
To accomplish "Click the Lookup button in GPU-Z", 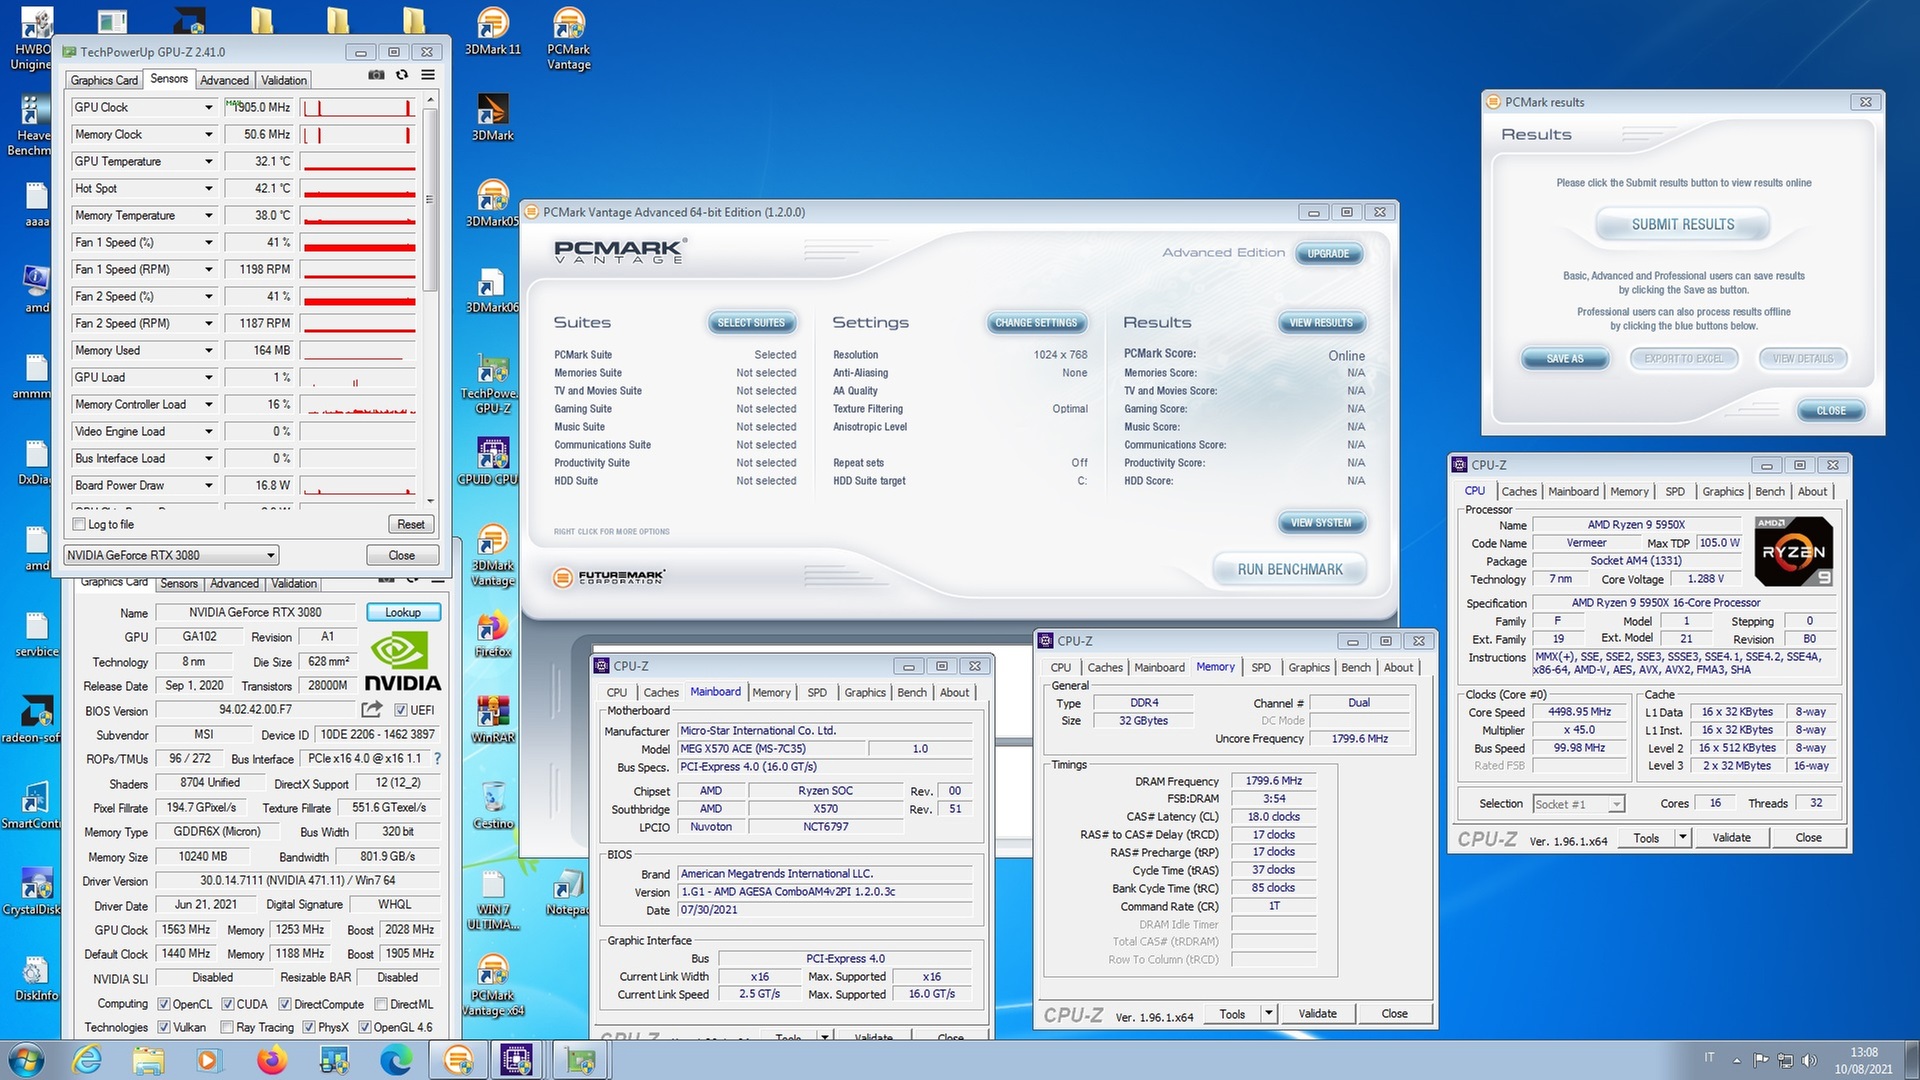I will (403, 612).
